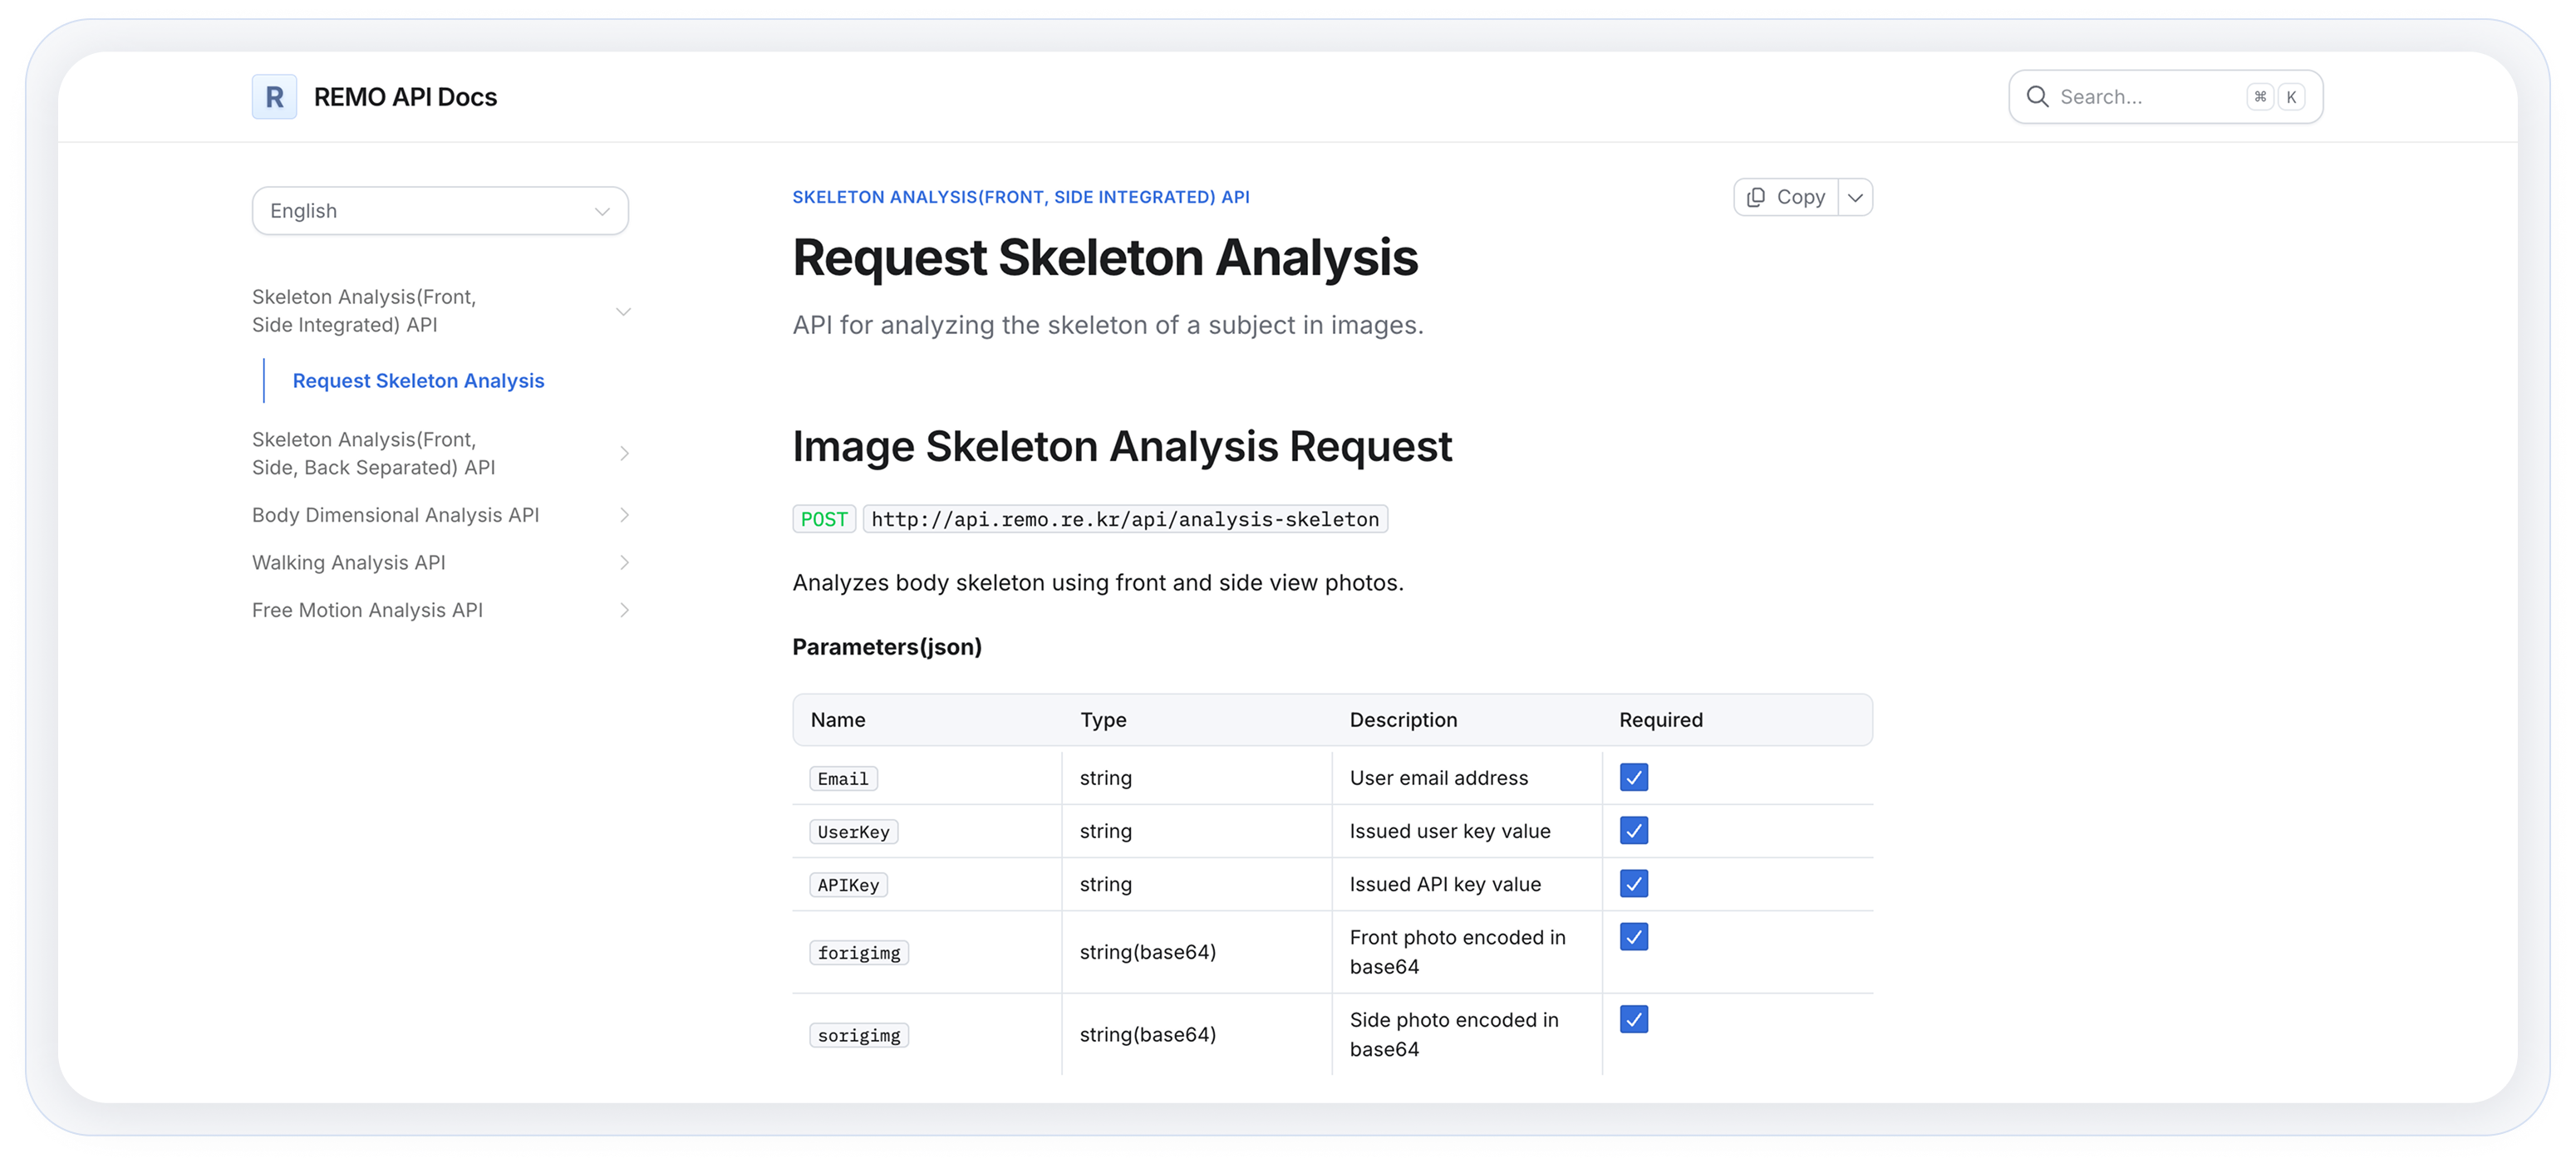2576x1168 pixels.
Task: Click the copy page icon
Action: [x=1755, y=198]
